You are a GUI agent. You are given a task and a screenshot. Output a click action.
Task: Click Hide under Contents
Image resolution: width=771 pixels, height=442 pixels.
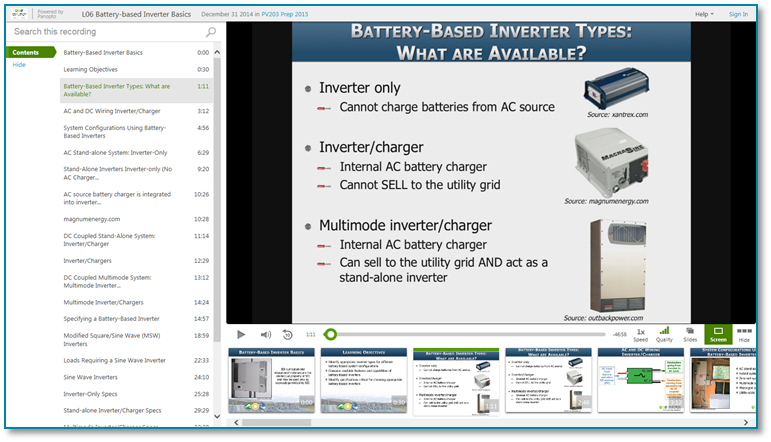(19, 65)
